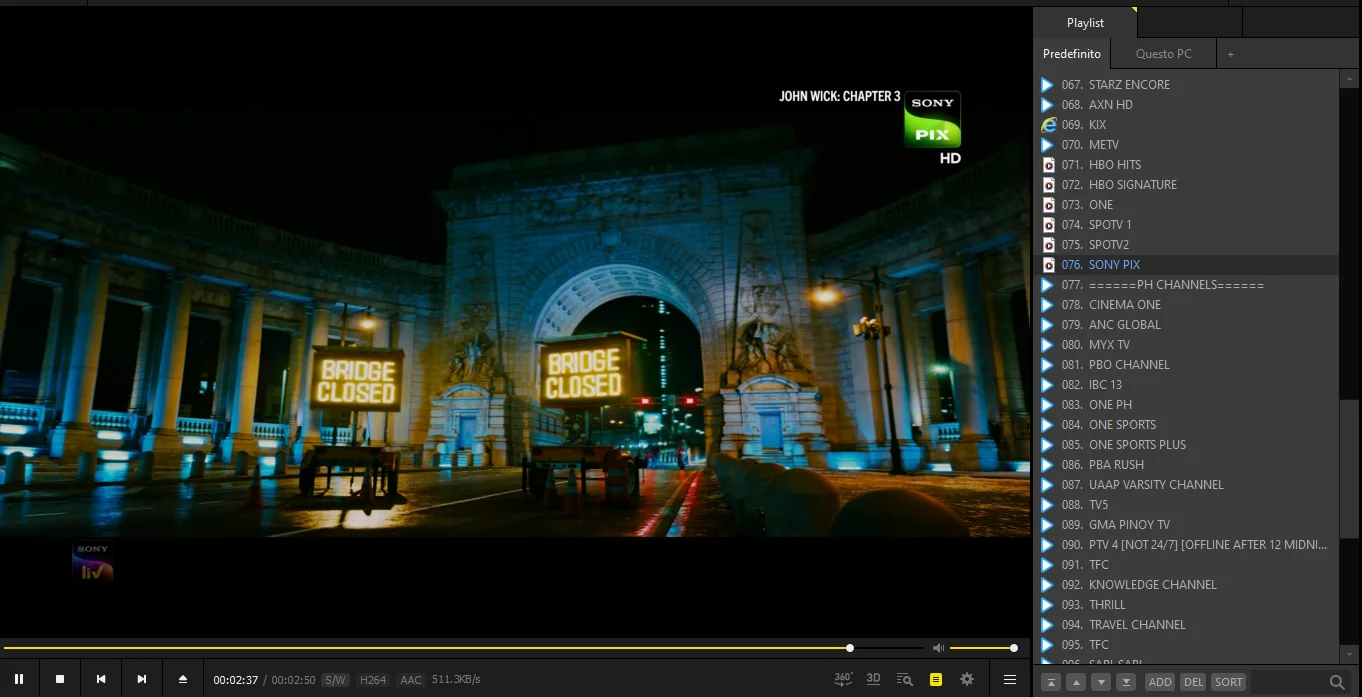Click file icon beside 076. SONY PIX
Screen dimensions: 1362x697
coord(1048,265)
